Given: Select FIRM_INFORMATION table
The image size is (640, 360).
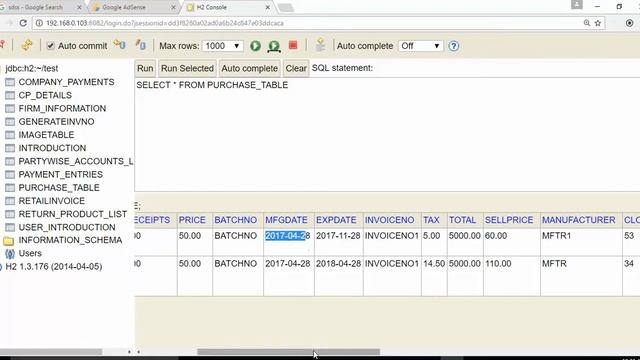Looking at the screenshot, I should [62, 109].
